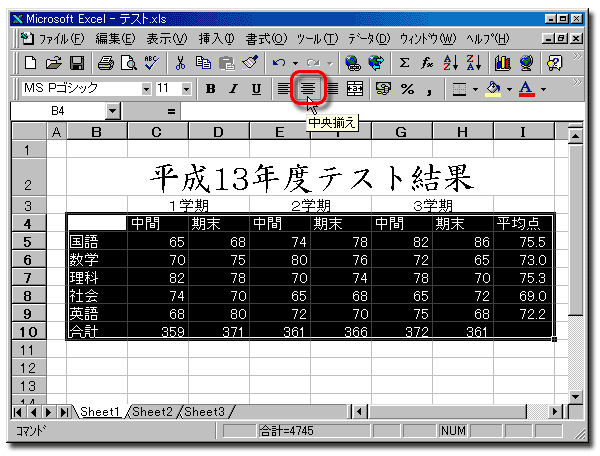The height and width of the screenshot is (456, 600).
Task: Open the データ(D) menu
Action: (369, 39)
